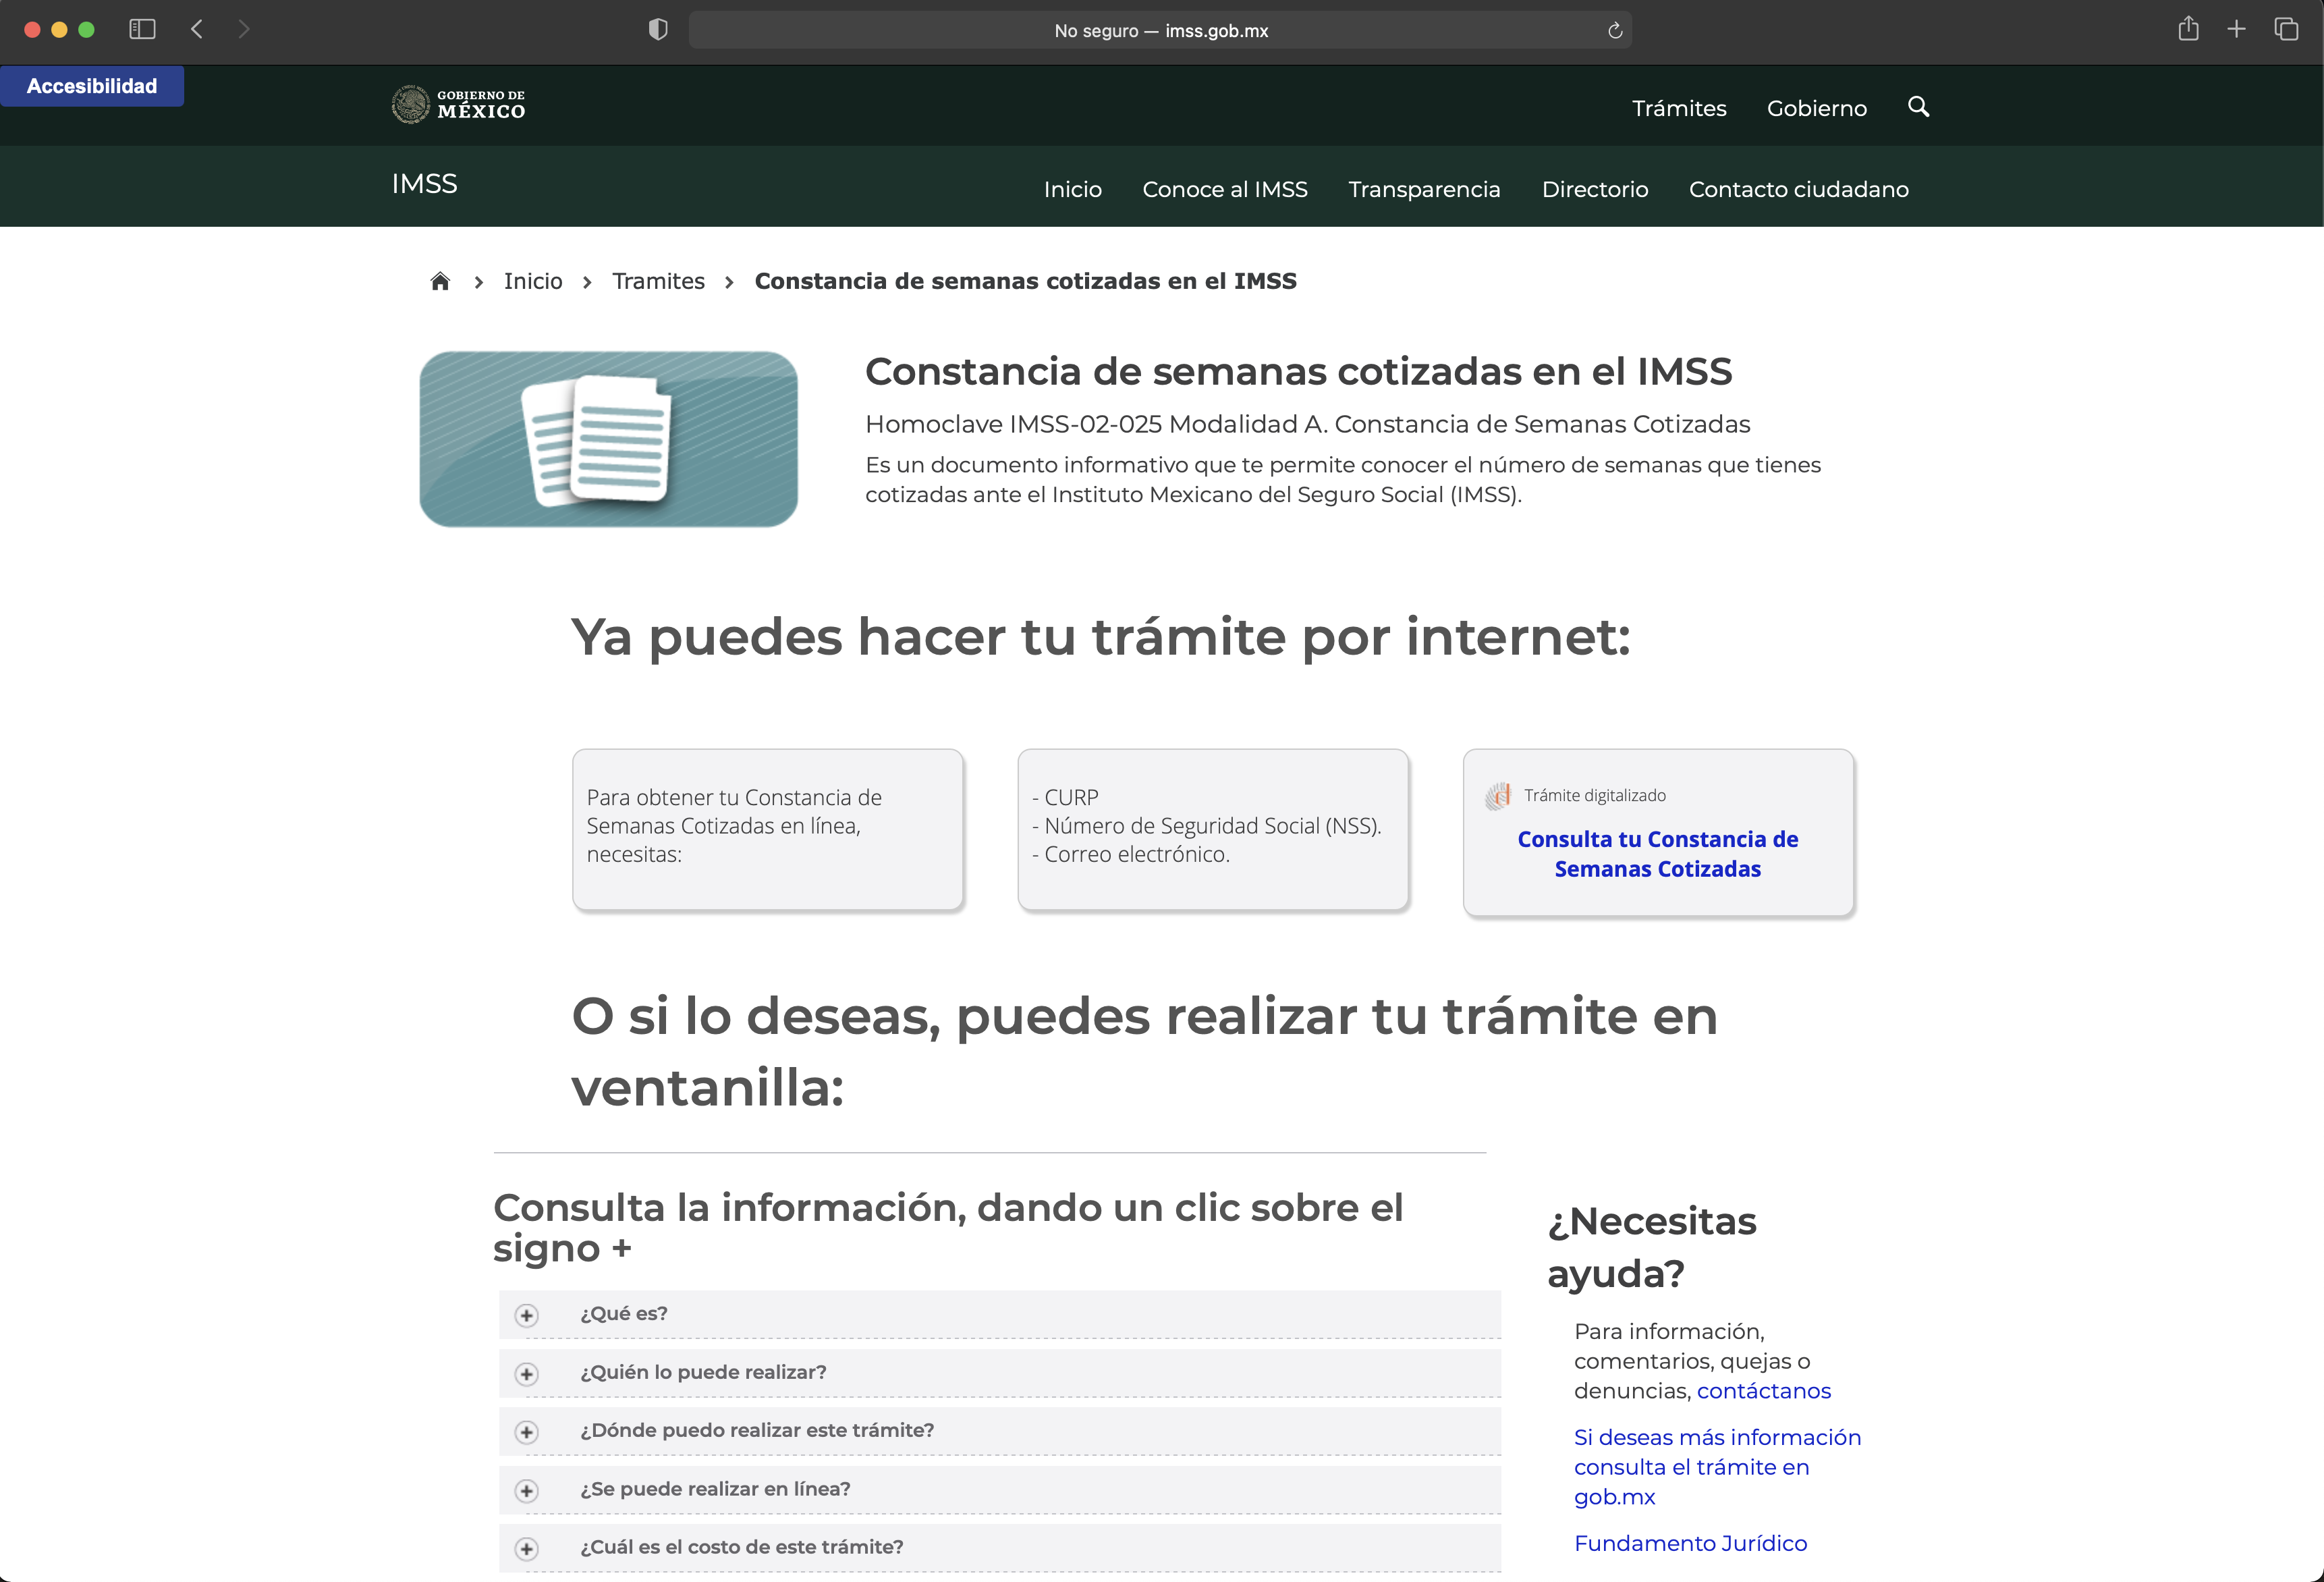Open the privacy shield icon
2324x1582 pixels.
[x=658, y=30]
